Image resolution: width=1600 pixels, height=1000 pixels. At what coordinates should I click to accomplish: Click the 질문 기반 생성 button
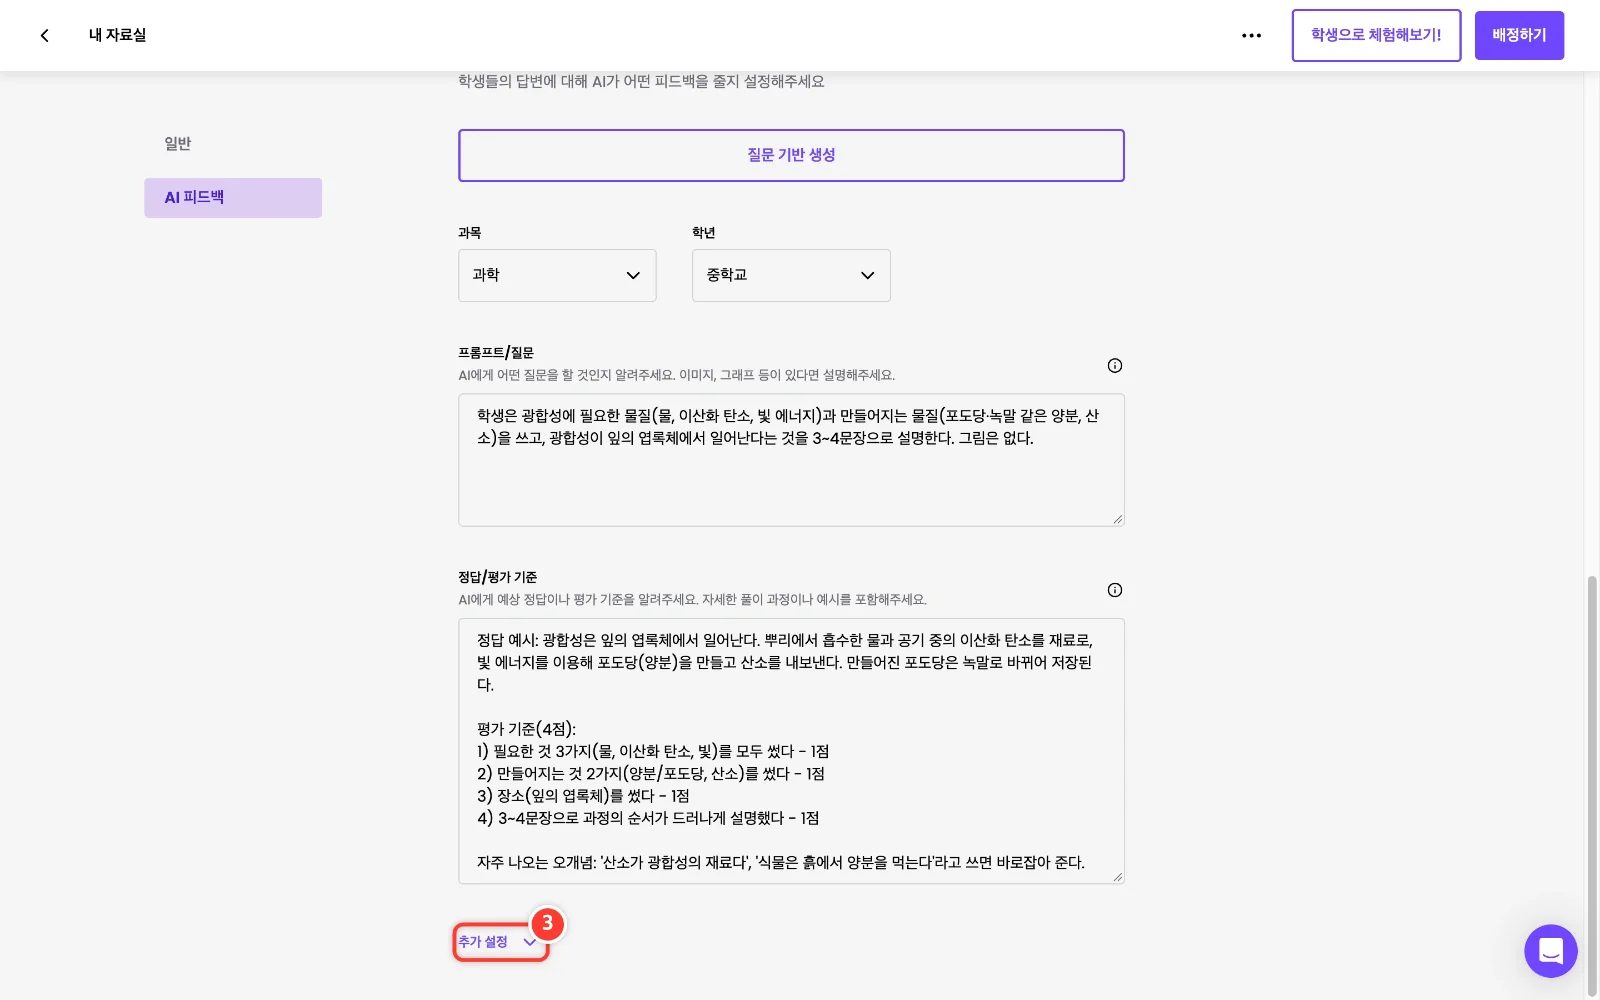[x=791, y=155]
